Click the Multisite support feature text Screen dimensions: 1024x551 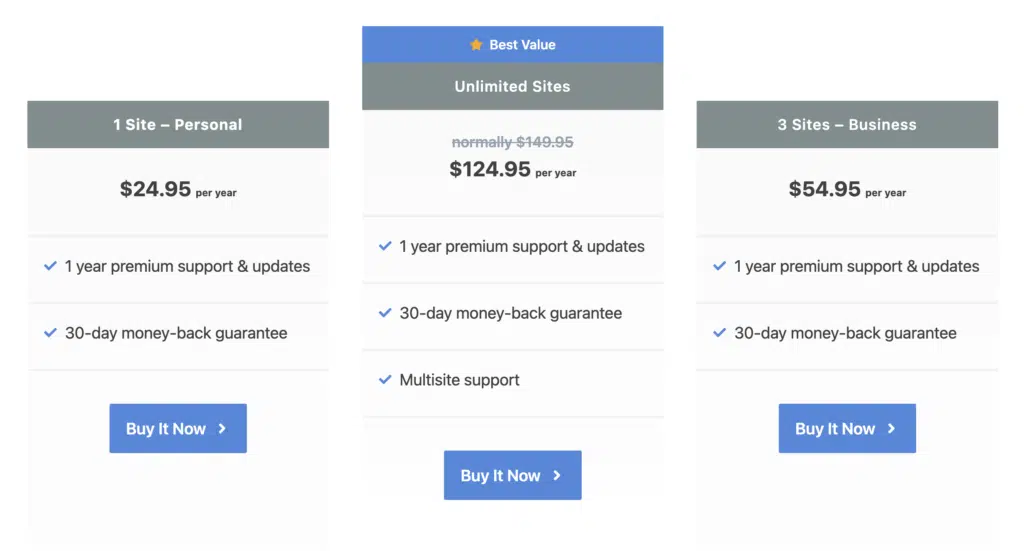459,380
